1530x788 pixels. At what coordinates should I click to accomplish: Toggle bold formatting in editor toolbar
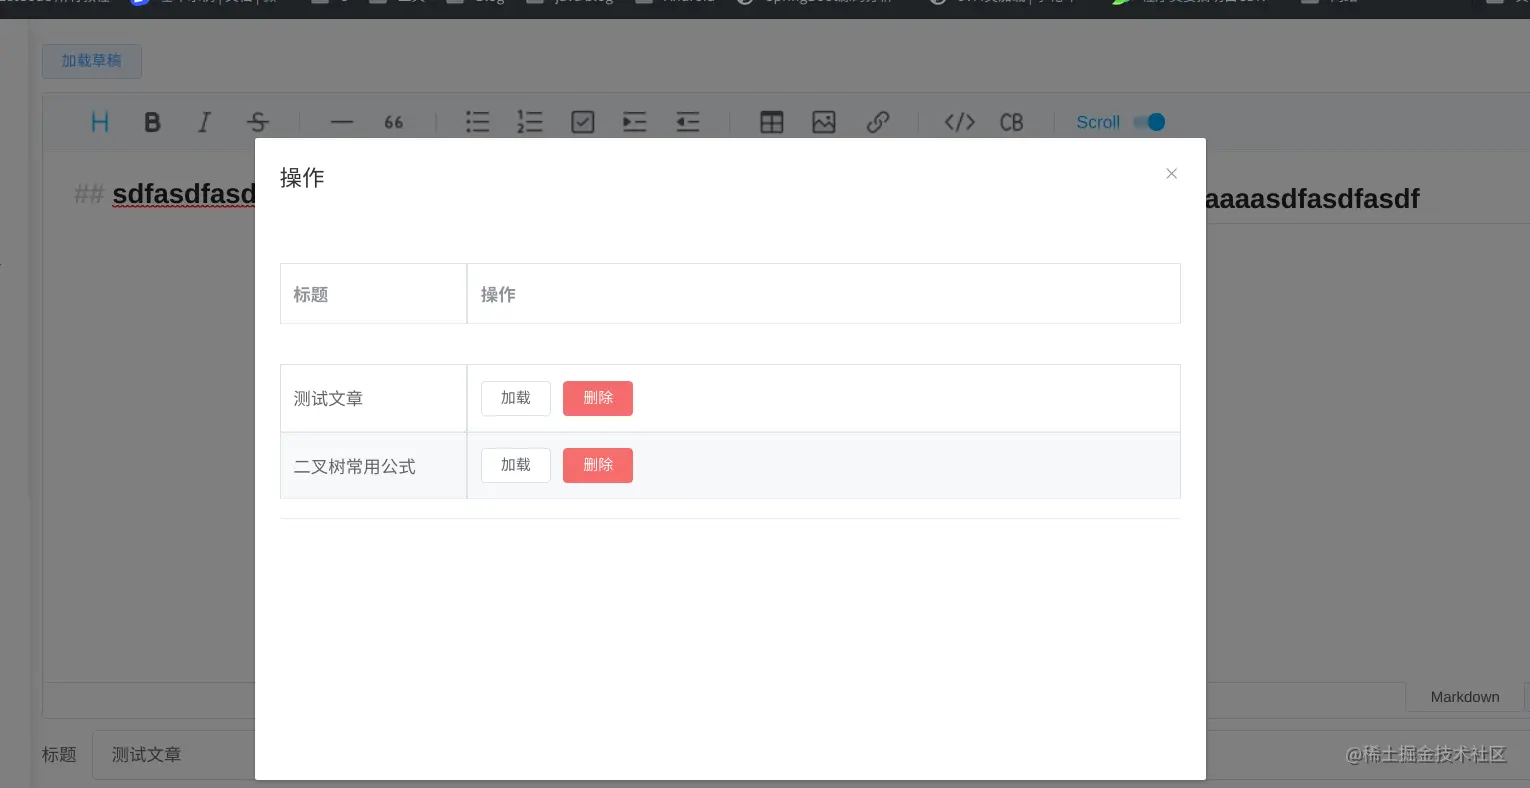[152, 122]
